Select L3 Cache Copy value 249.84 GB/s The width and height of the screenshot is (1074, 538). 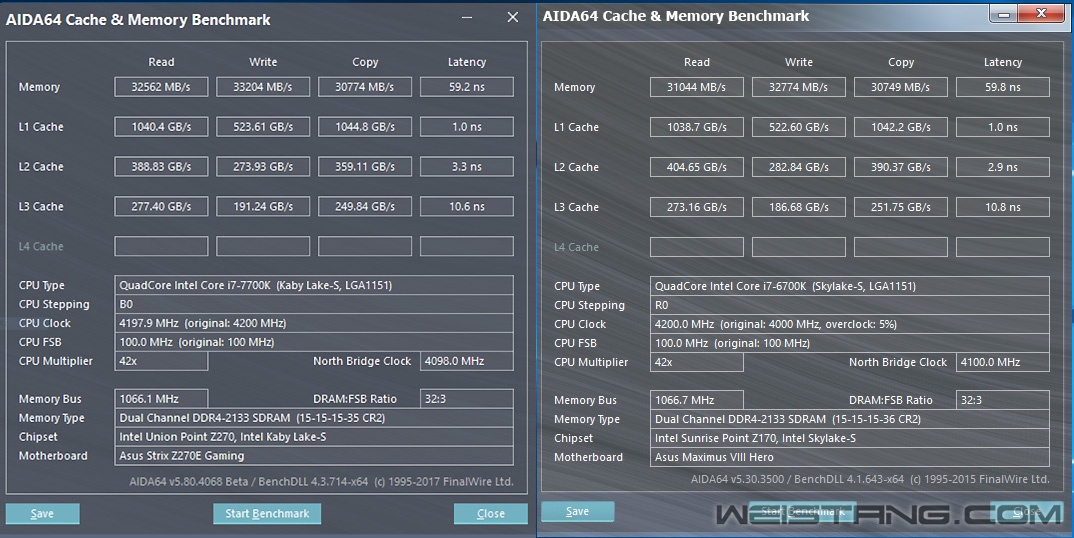[x=365, y=206]
